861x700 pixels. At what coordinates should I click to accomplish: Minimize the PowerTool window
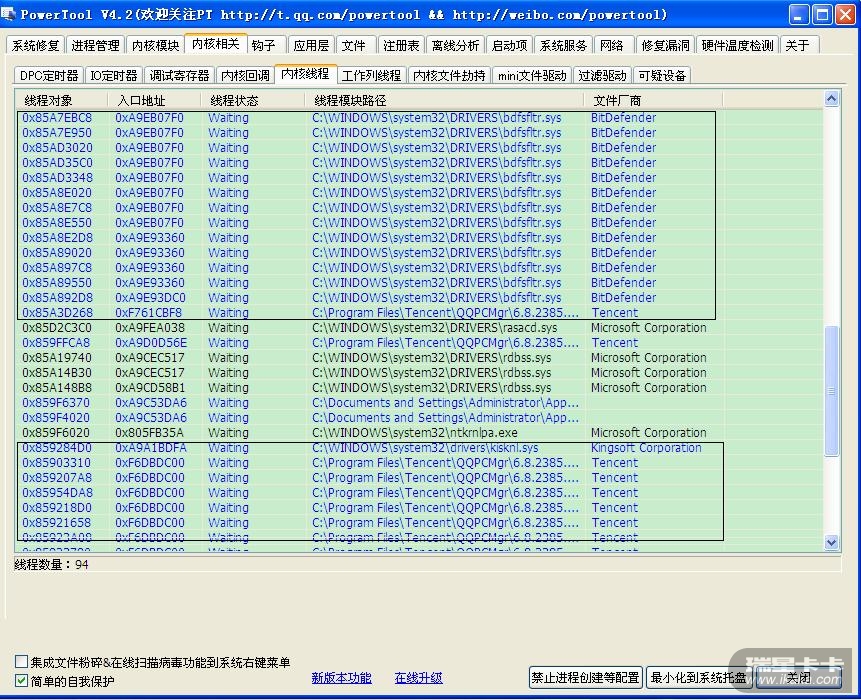coord(798,14)
